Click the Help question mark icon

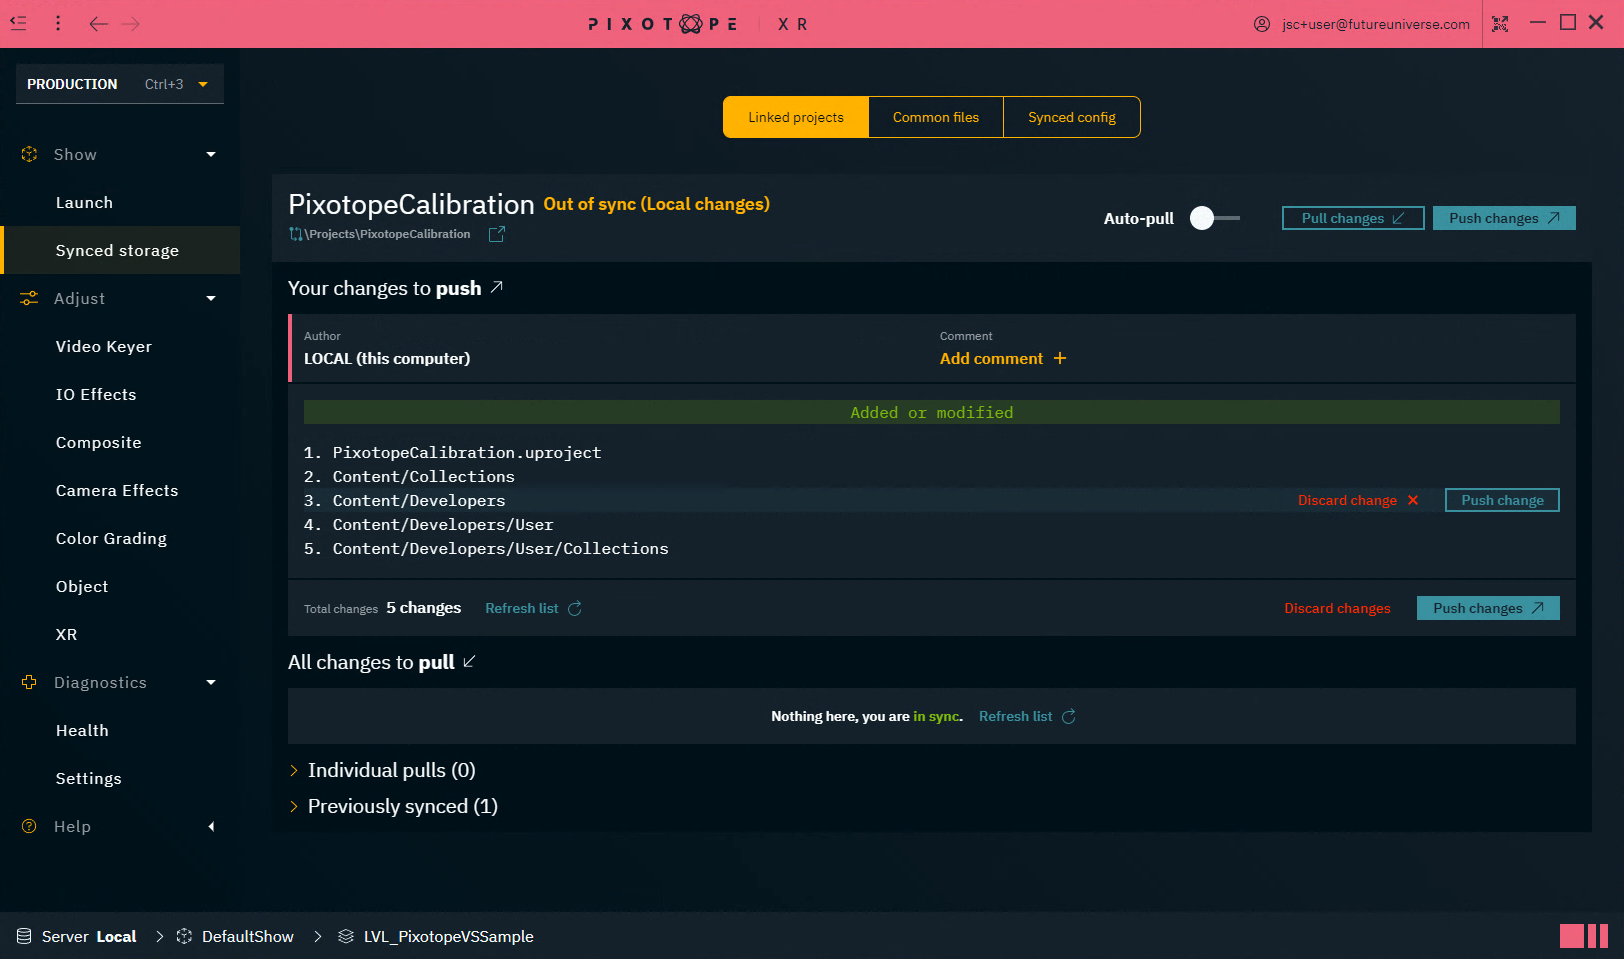(29, 826)
